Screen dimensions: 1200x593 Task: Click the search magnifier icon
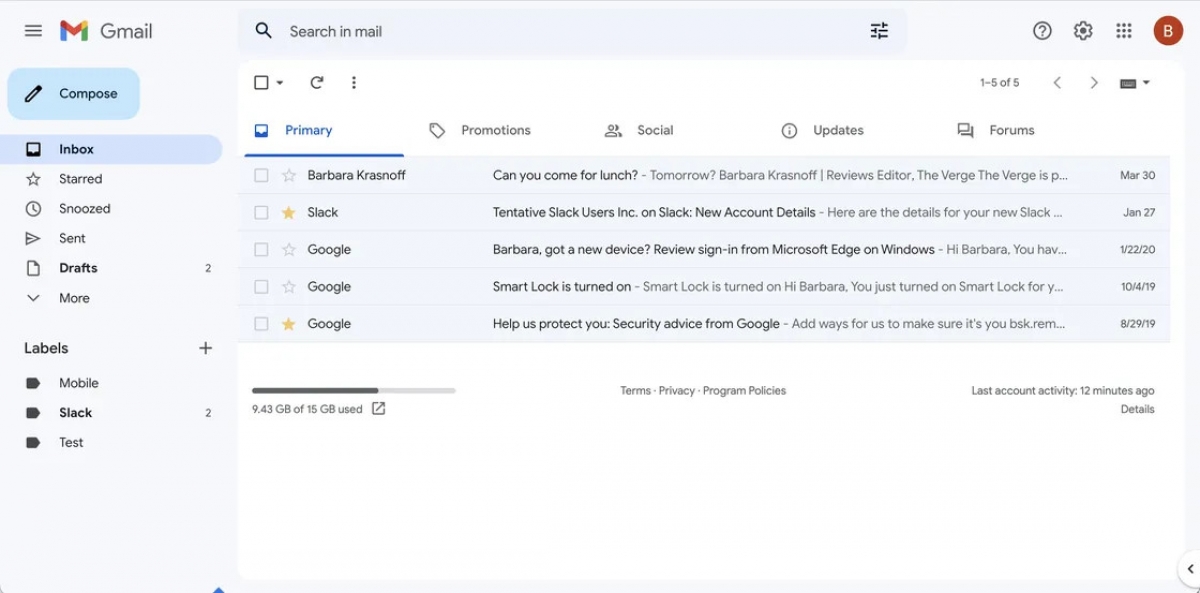click(264, 31)
